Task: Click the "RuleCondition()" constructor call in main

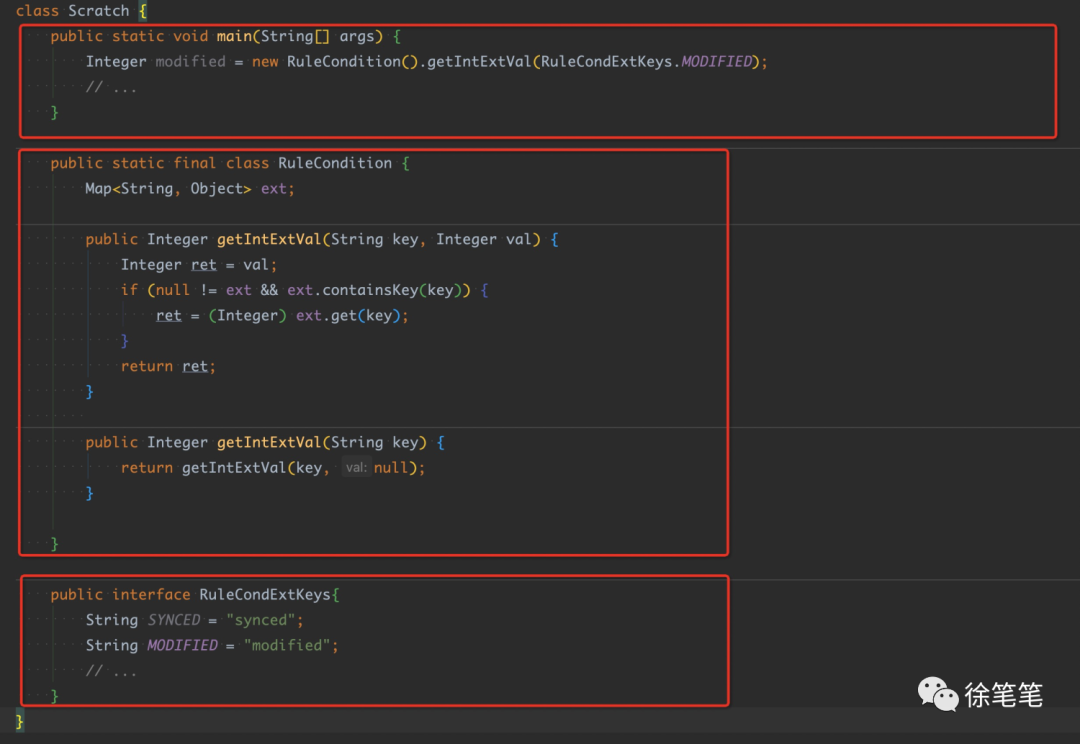Action: pos(352,62)
